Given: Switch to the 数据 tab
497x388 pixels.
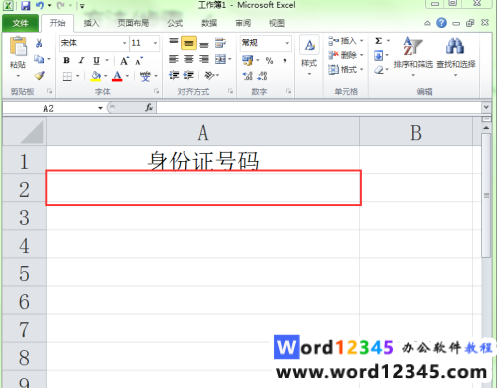Looking at the screenshot, I should (x=209, y=23).
